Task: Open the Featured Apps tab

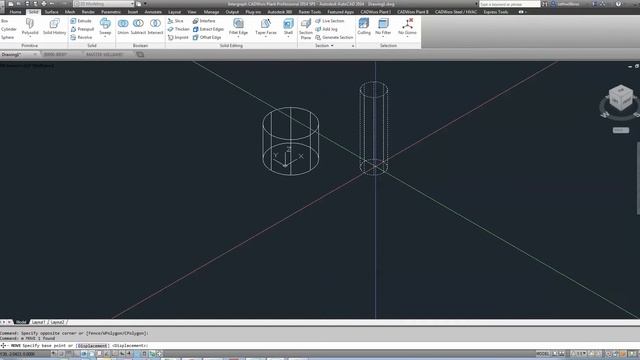Action: click(x=341, y=12)
